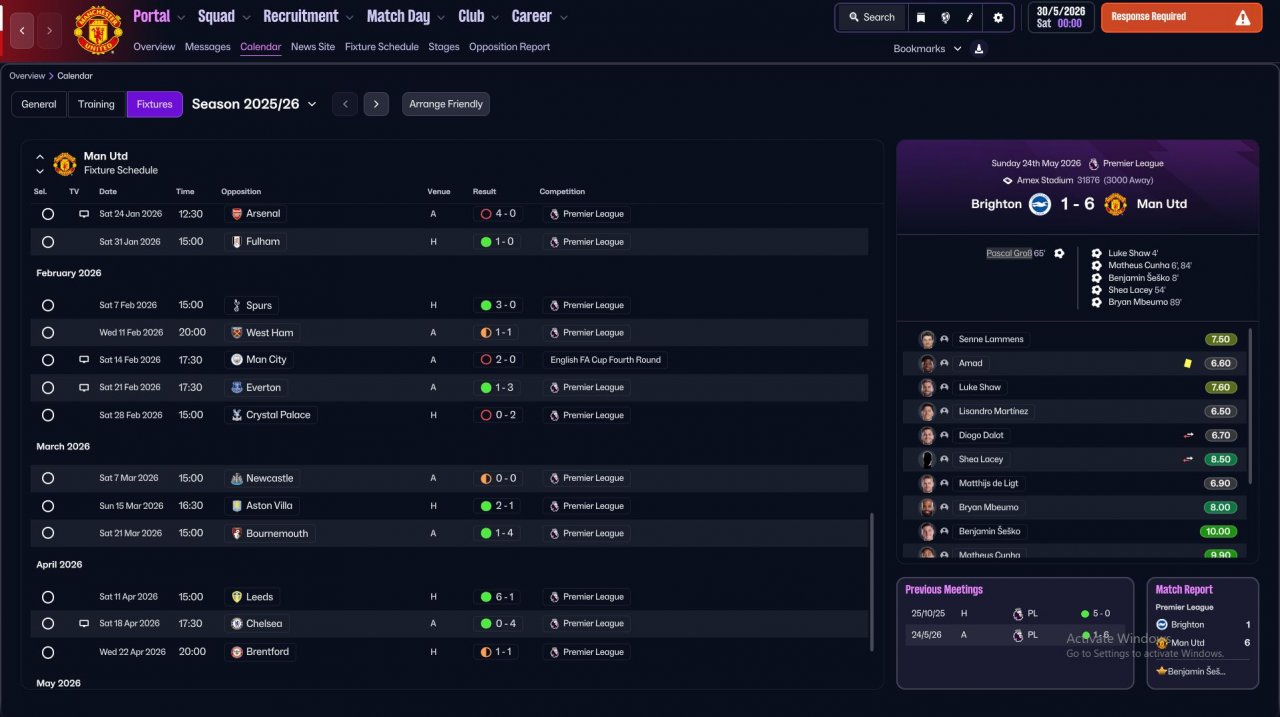Click Amad's yellow card icon
Viewport: 1280px width, 717px height.
tap(1187, 364)
